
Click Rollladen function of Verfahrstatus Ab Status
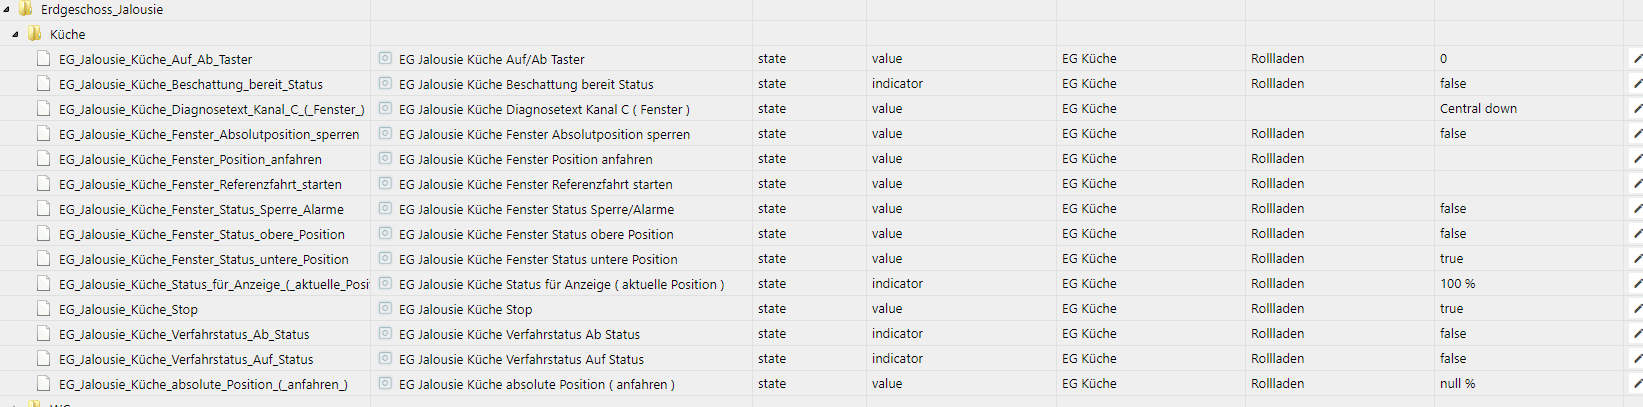tap(1277, 334)
